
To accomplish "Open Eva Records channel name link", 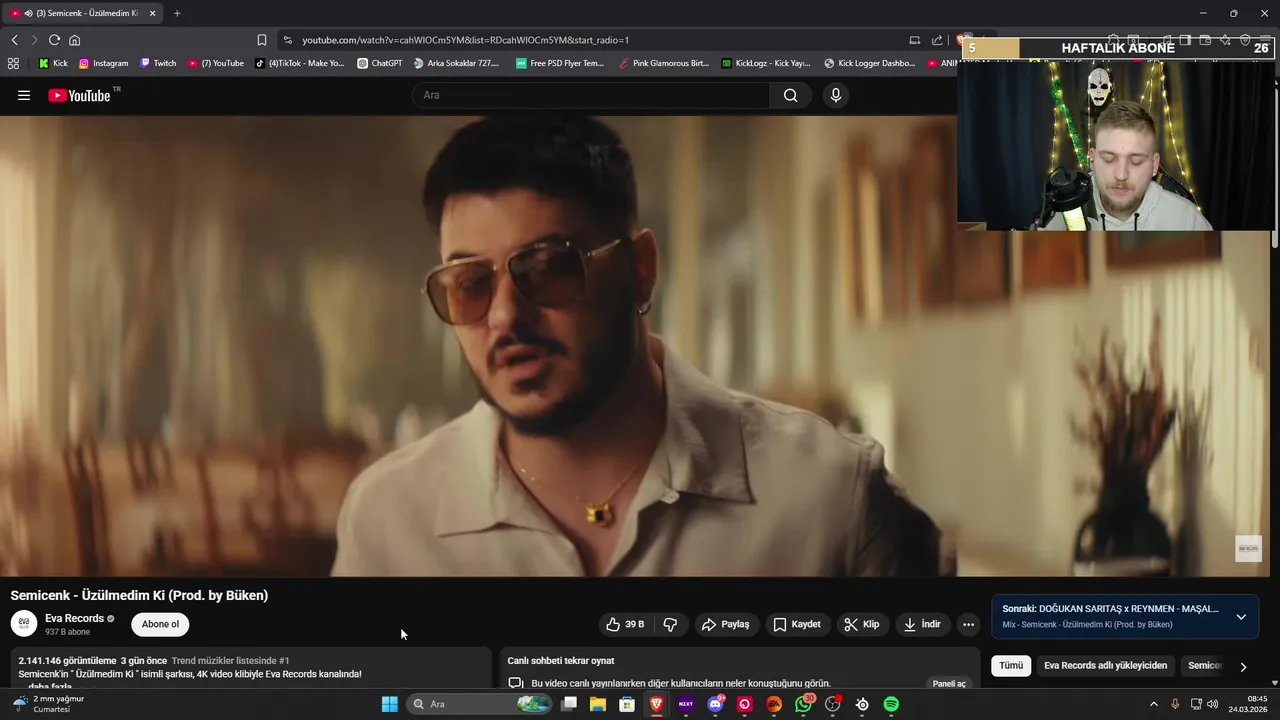I will 74,618.
